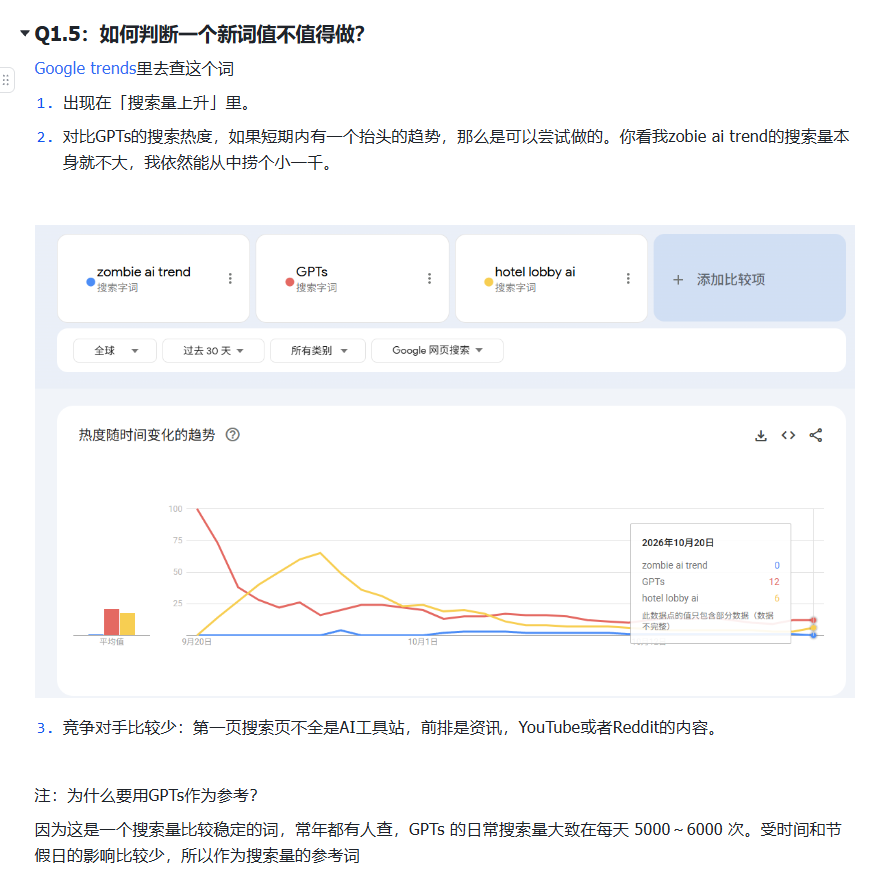Click the red dot of GPTs
Screen dimensions: 873x894
pos(290,282)
